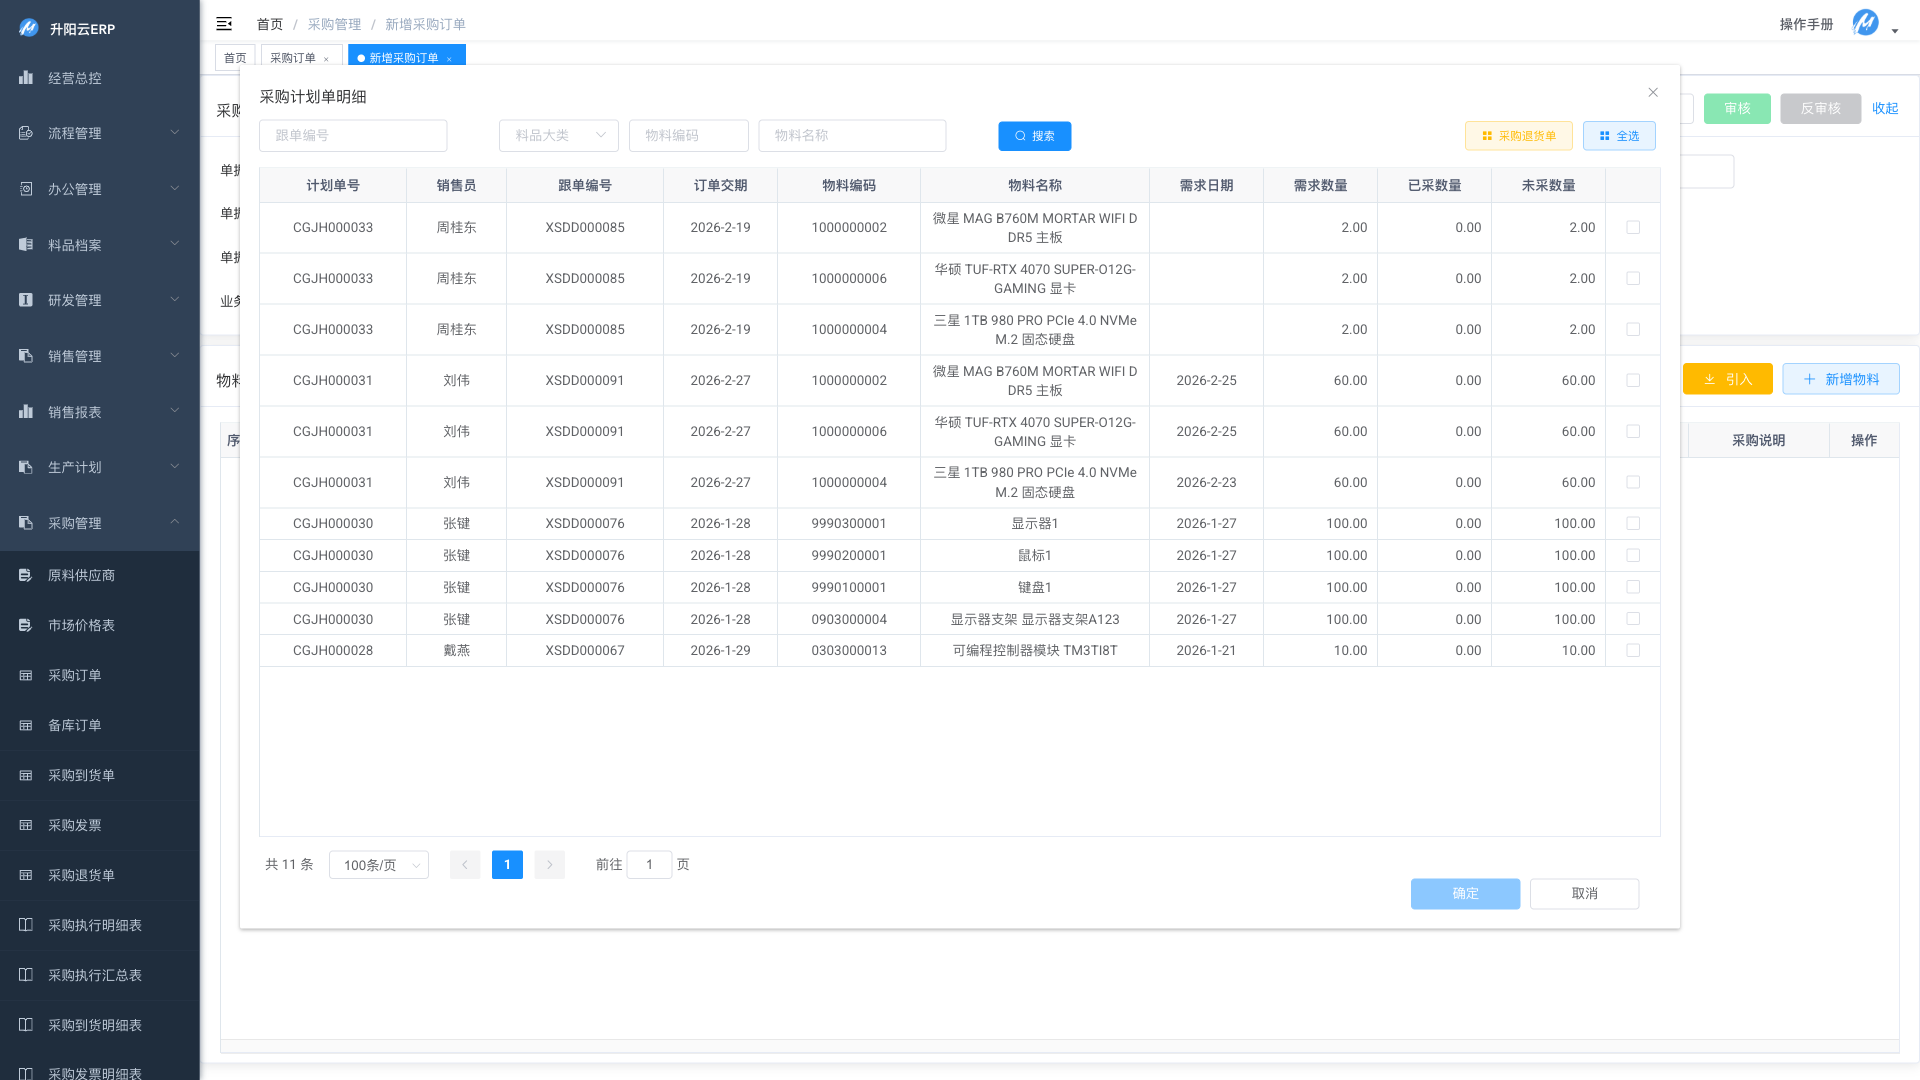Viewport: 1920px width, 1080px height.
Task: Click the 采购订单 grid icon in sidebar
Action: [x=26, y=675]
